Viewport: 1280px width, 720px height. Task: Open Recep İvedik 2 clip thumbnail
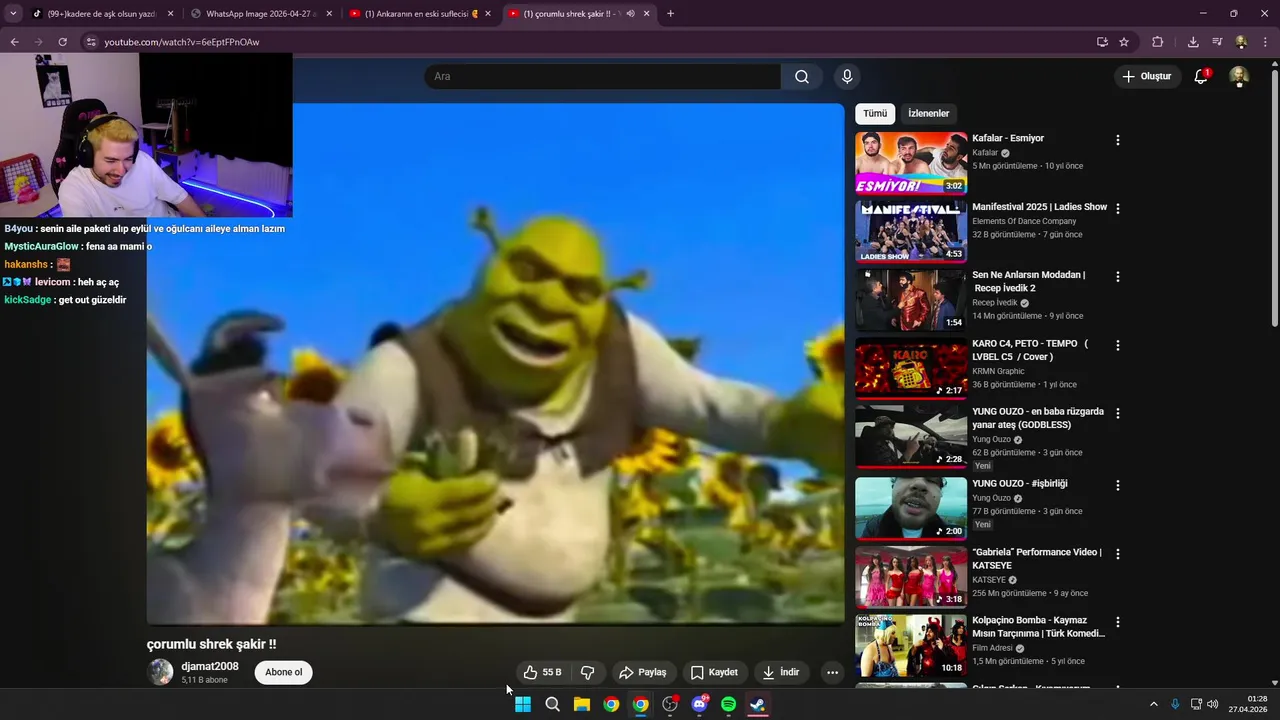(911, 299)
